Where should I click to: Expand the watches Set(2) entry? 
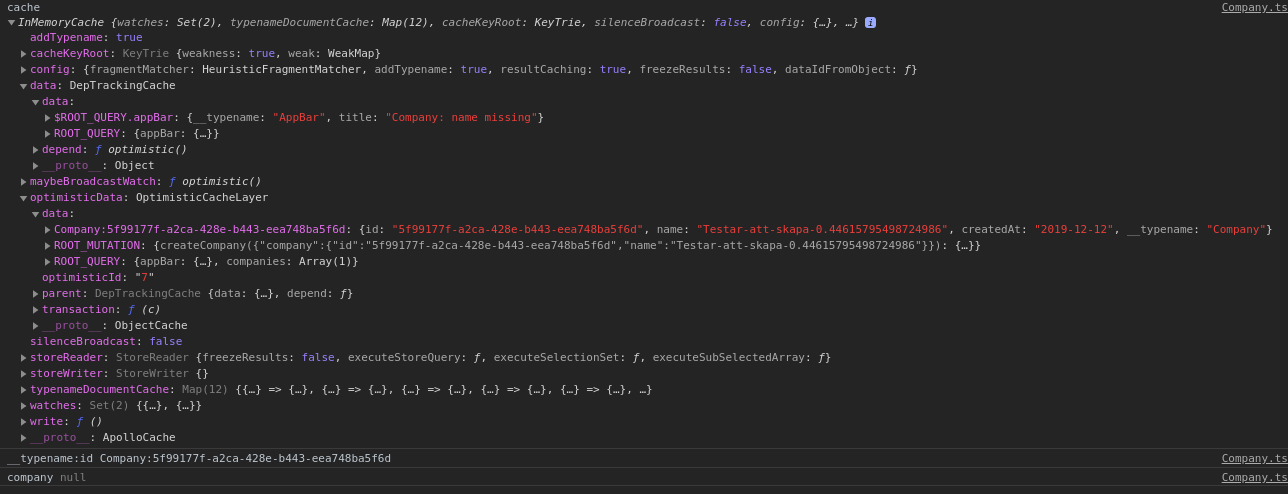pyautogui.click(x=24, y=406)
